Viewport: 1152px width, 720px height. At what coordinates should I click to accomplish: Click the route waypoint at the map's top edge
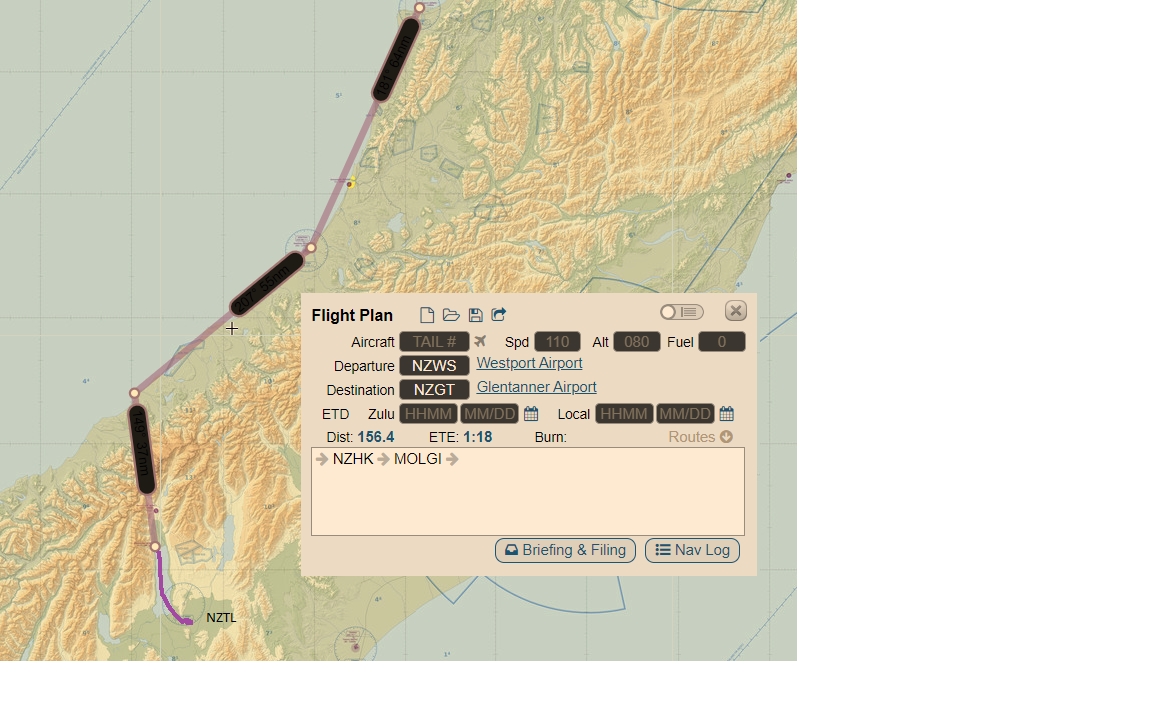(420, 8)
